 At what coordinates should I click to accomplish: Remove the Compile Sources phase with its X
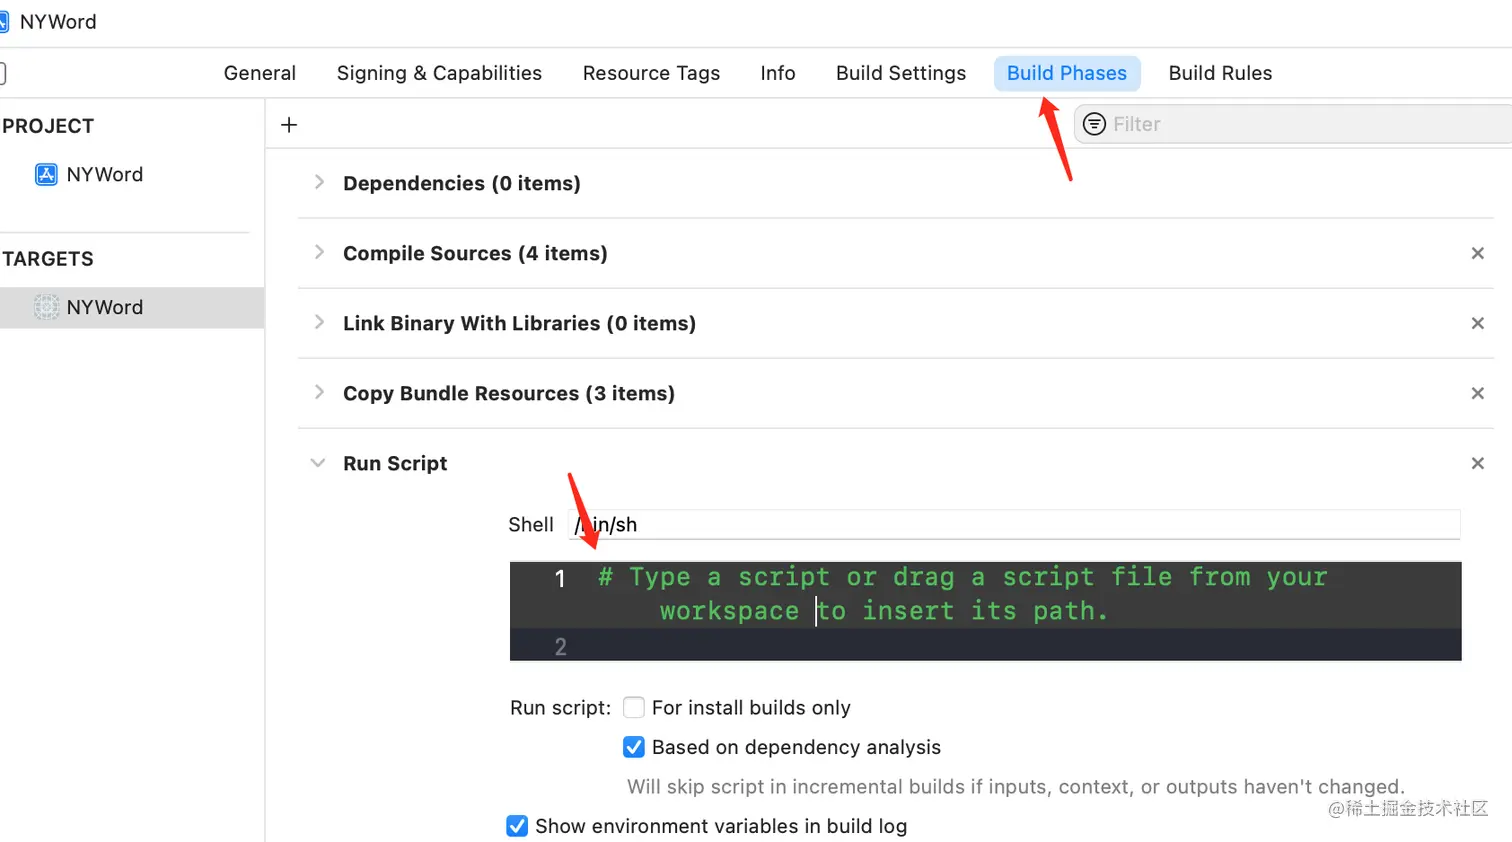pyautogui.click(x=1477, y=254)
